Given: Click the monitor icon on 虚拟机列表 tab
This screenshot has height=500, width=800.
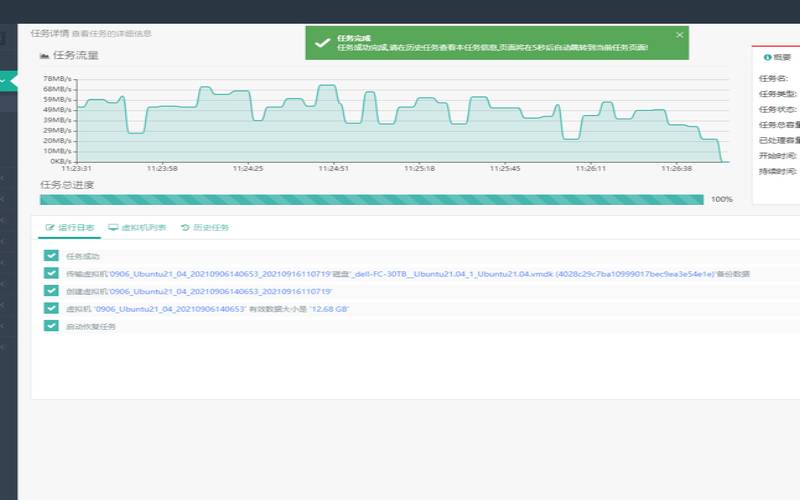Looking at the screenshot, I should pos(113,228).
